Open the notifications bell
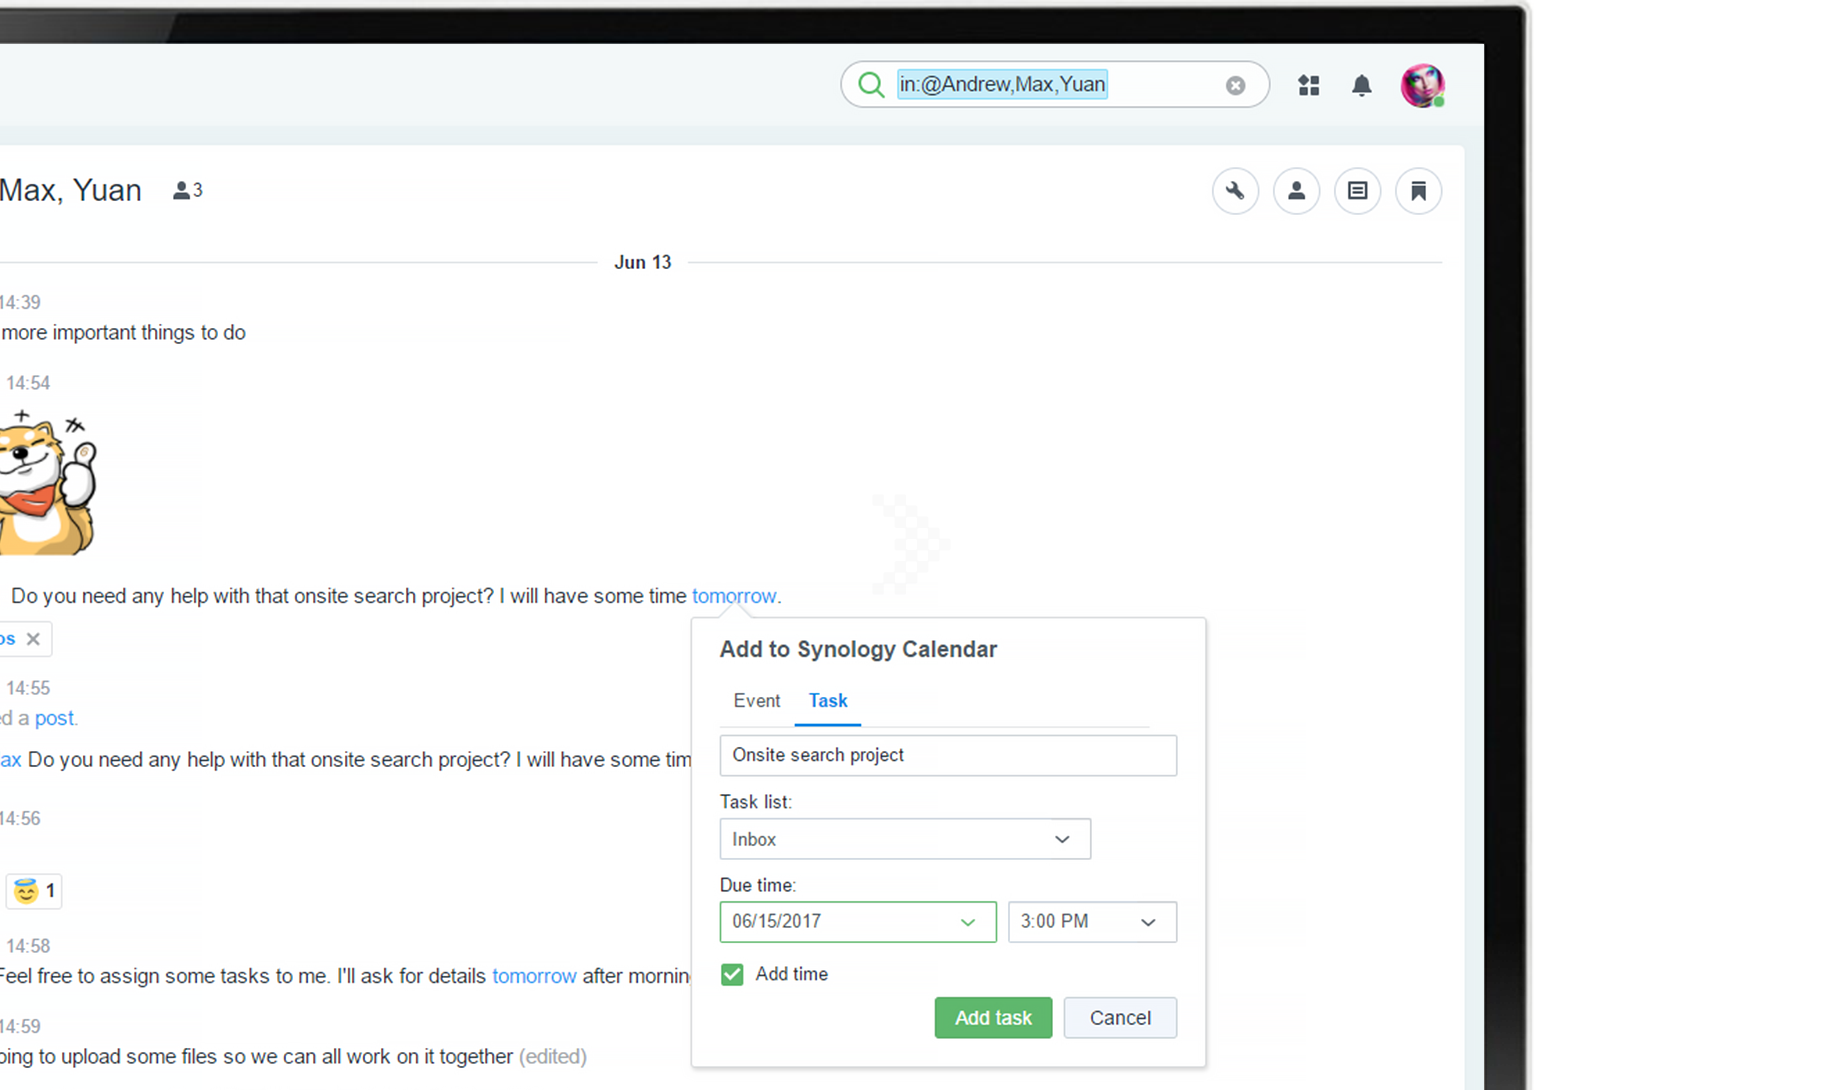1824x1090 pixels. coord(1361,86)
